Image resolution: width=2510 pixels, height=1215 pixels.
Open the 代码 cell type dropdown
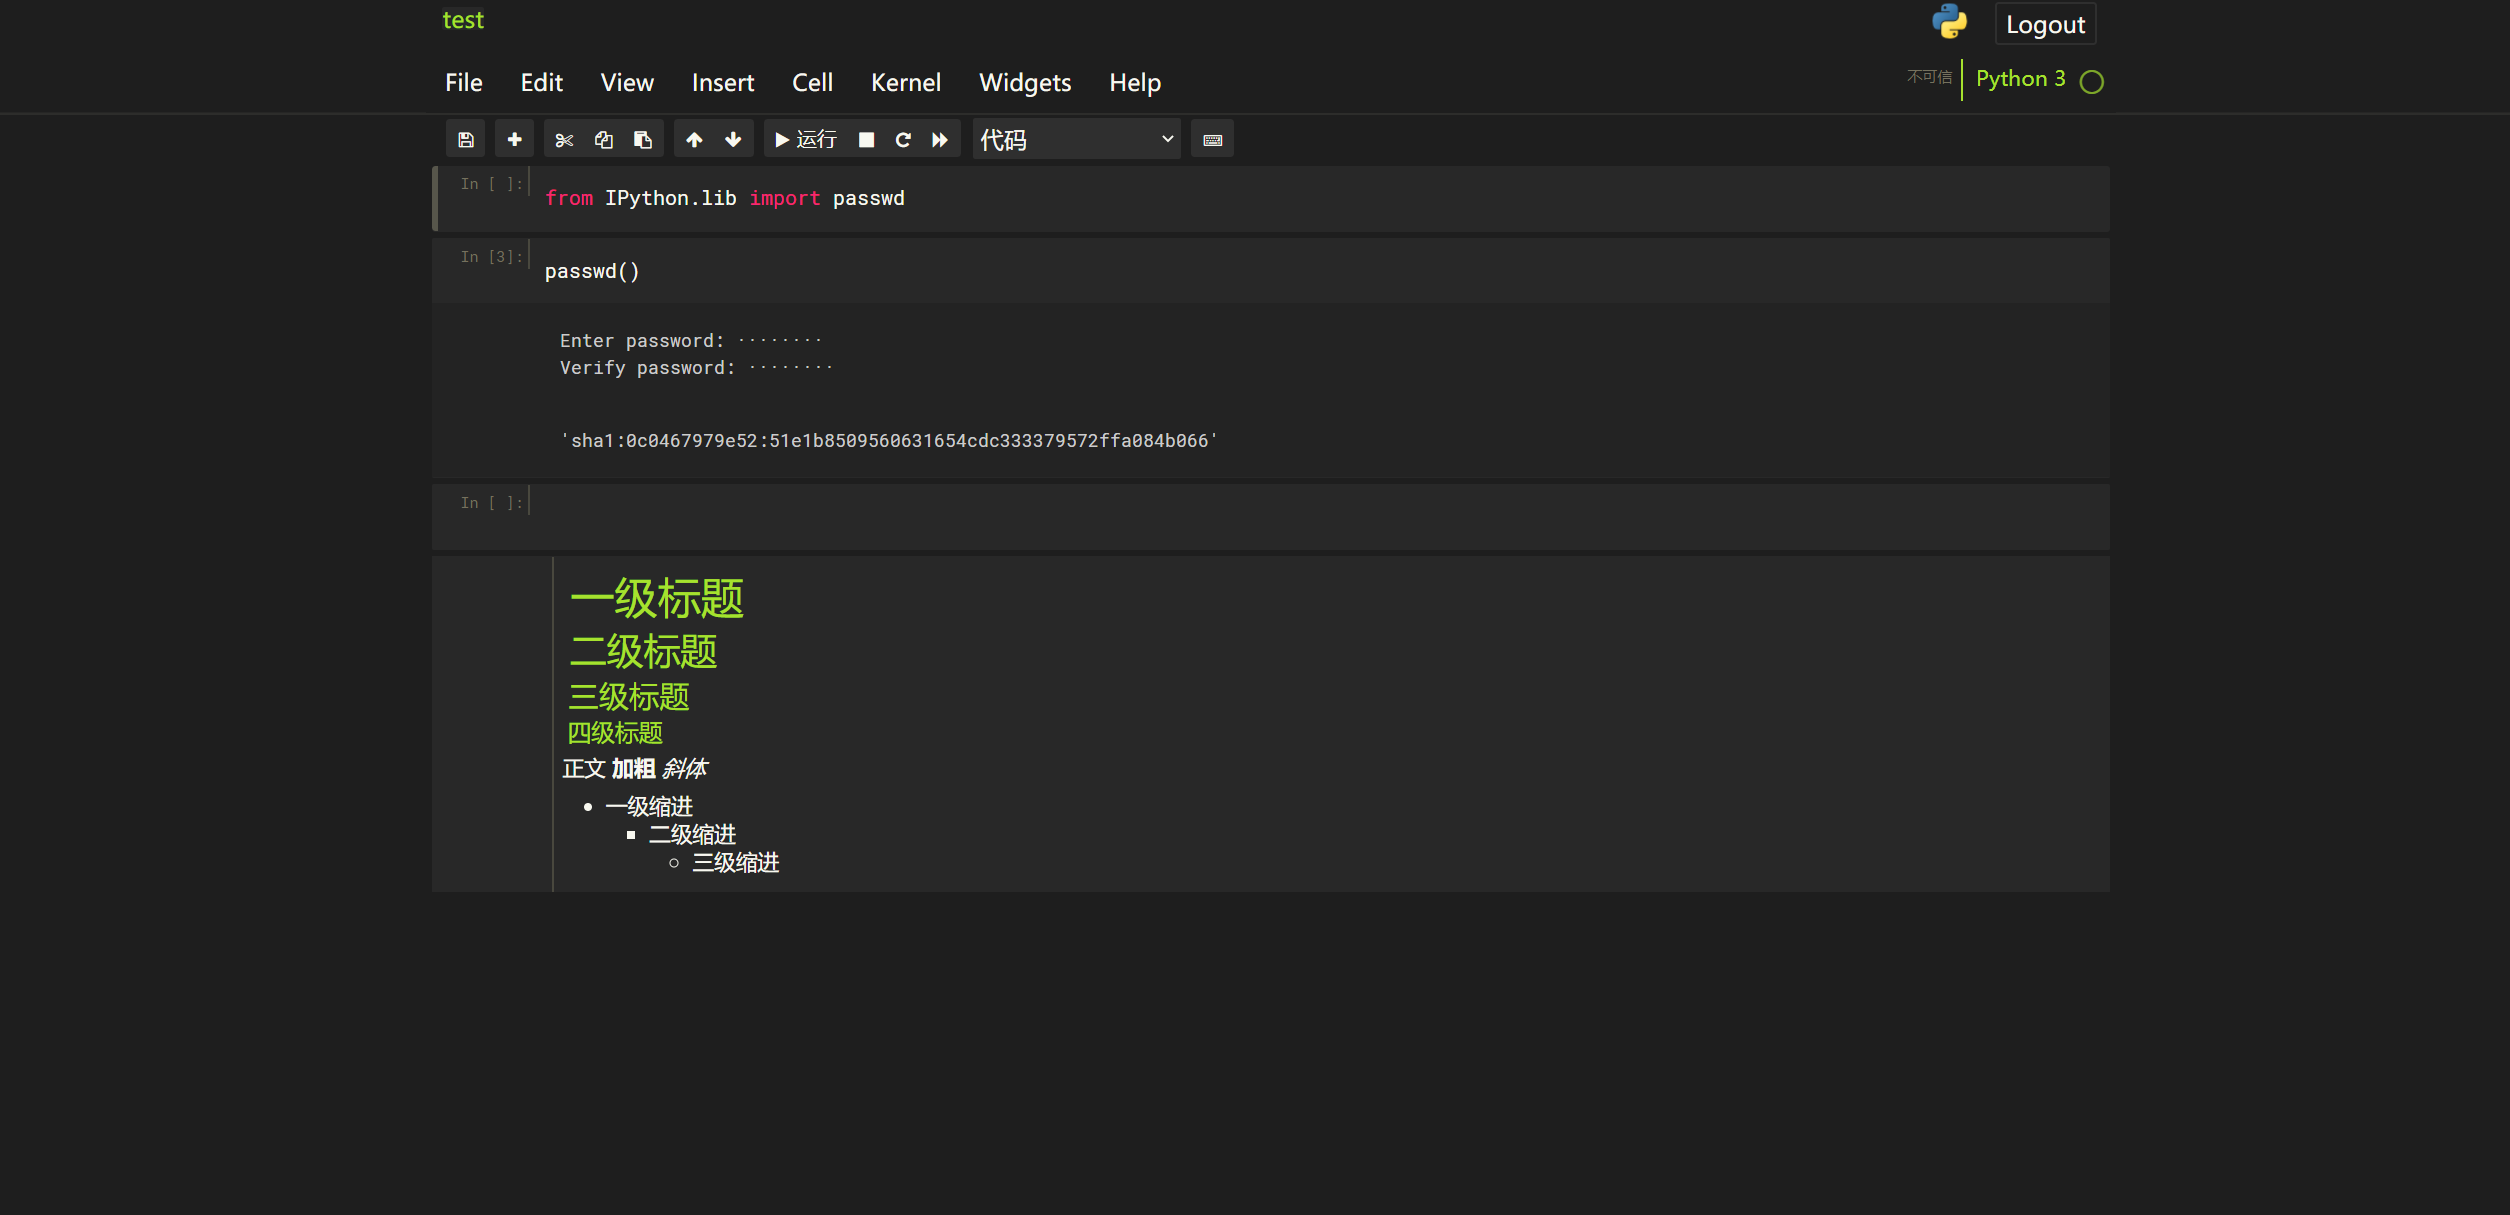(1076, 140)
